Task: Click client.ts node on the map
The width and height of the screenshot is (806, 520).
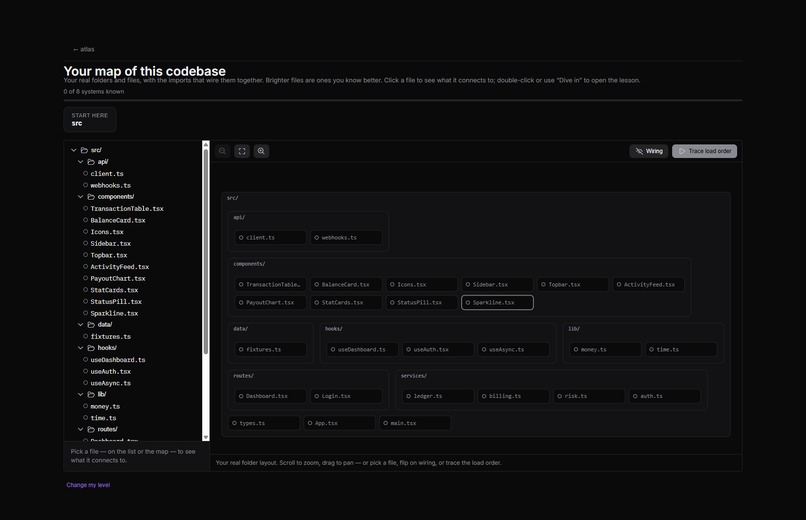Action: [270, 237]
